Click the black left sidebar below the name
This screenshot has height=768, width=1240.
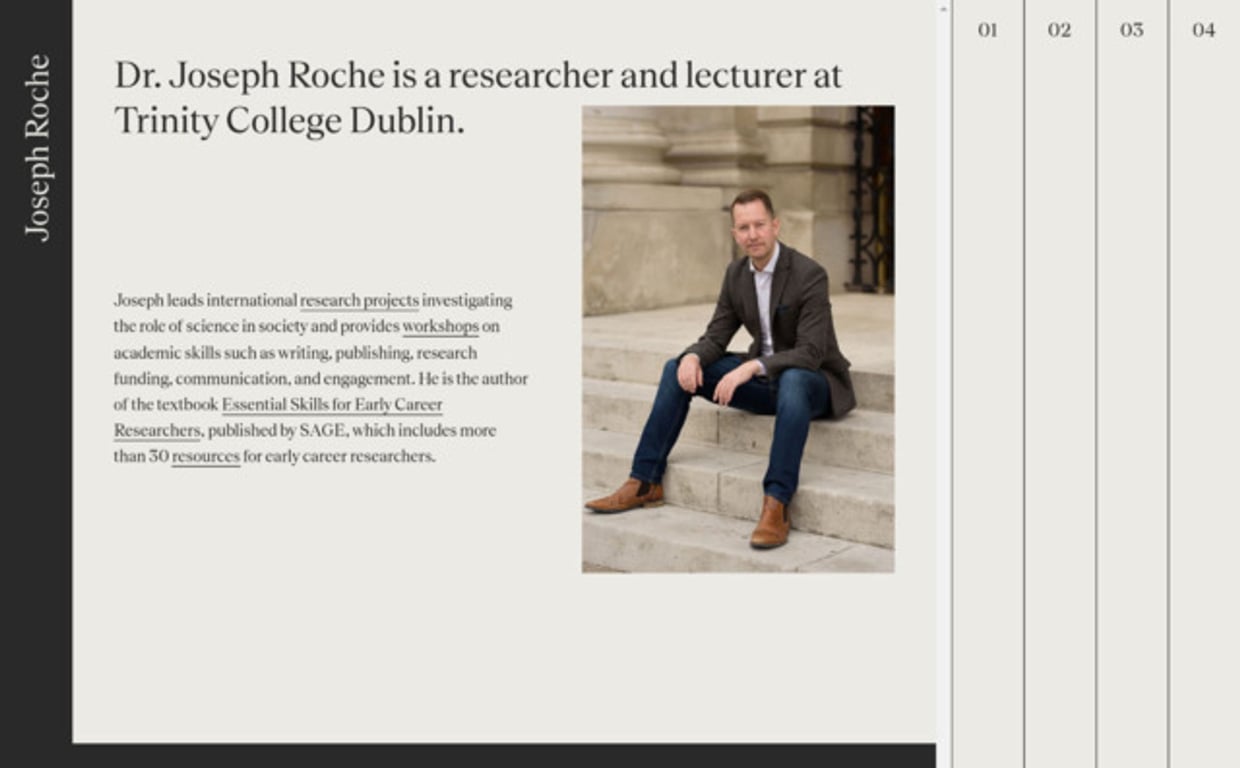click(36, 500)
